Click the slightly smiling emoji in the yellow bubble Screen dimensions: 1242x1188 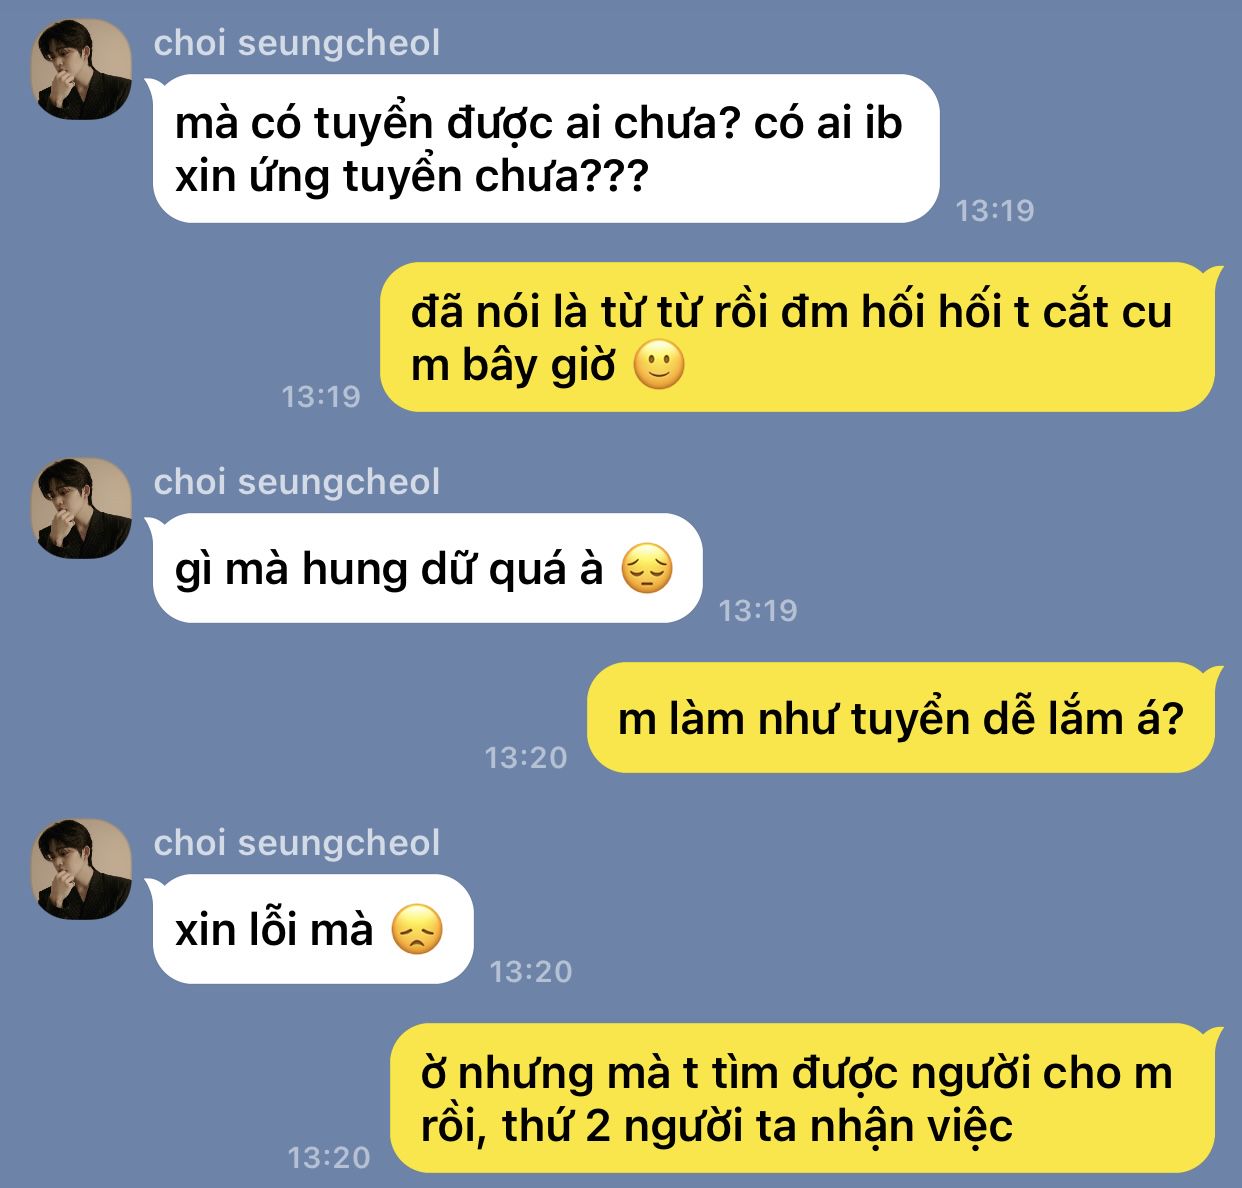[x=660, y=366]
